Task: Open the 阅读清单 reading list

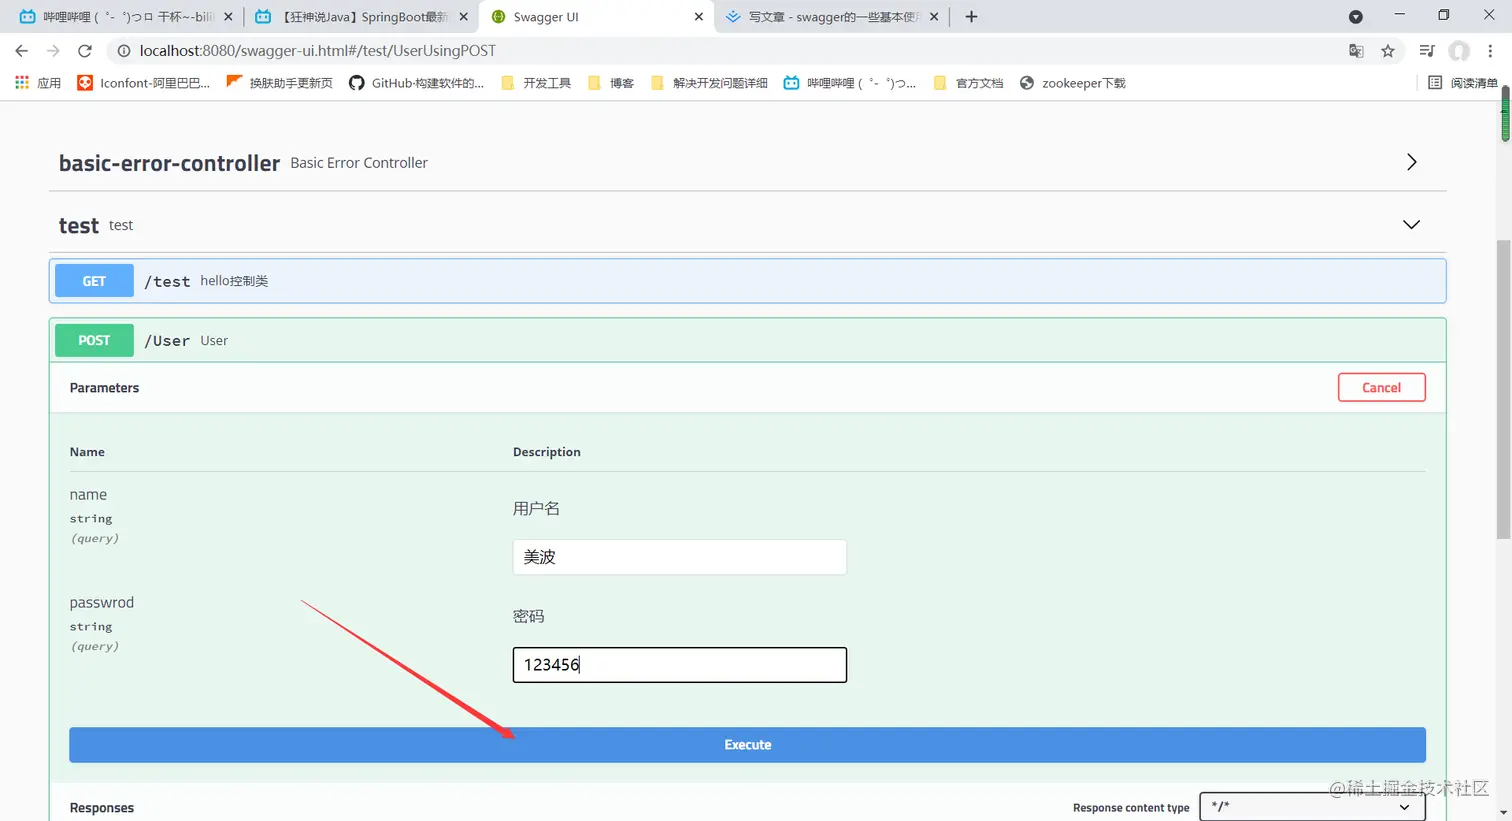Action: point(1463,83)
